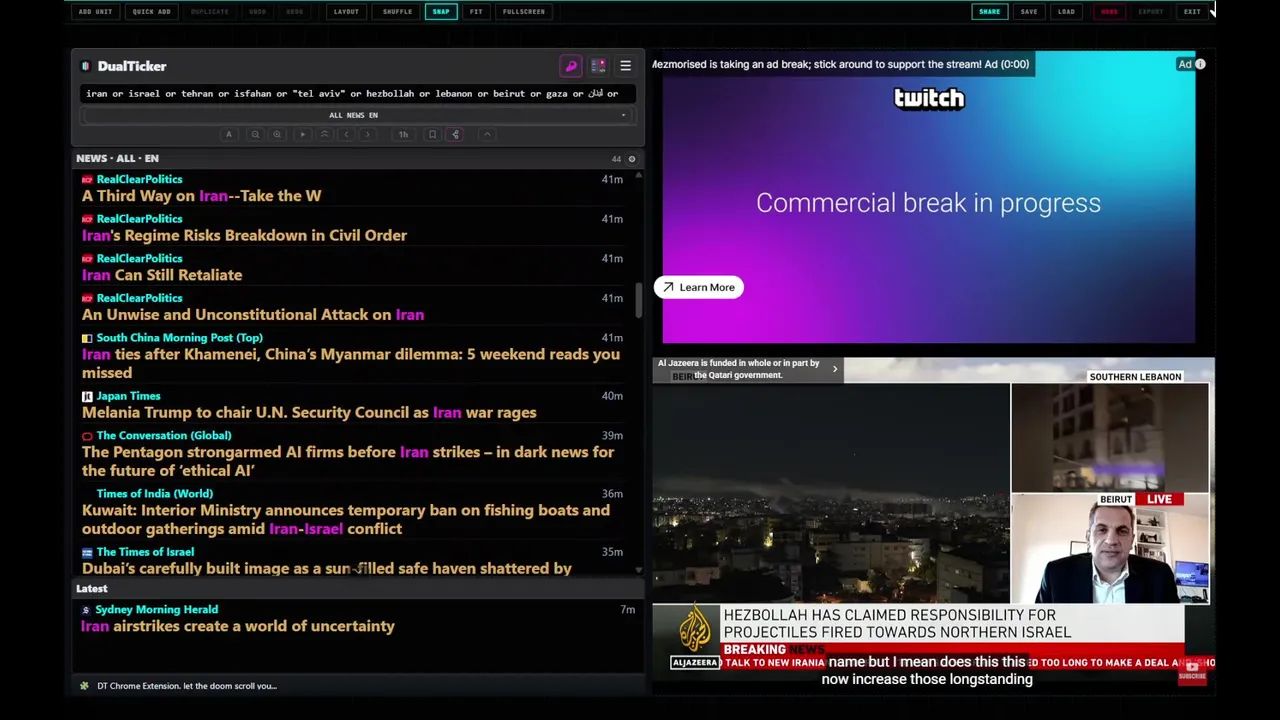
Task: Click the pink key icon in DualTicker header
Action: click(571, 66)
